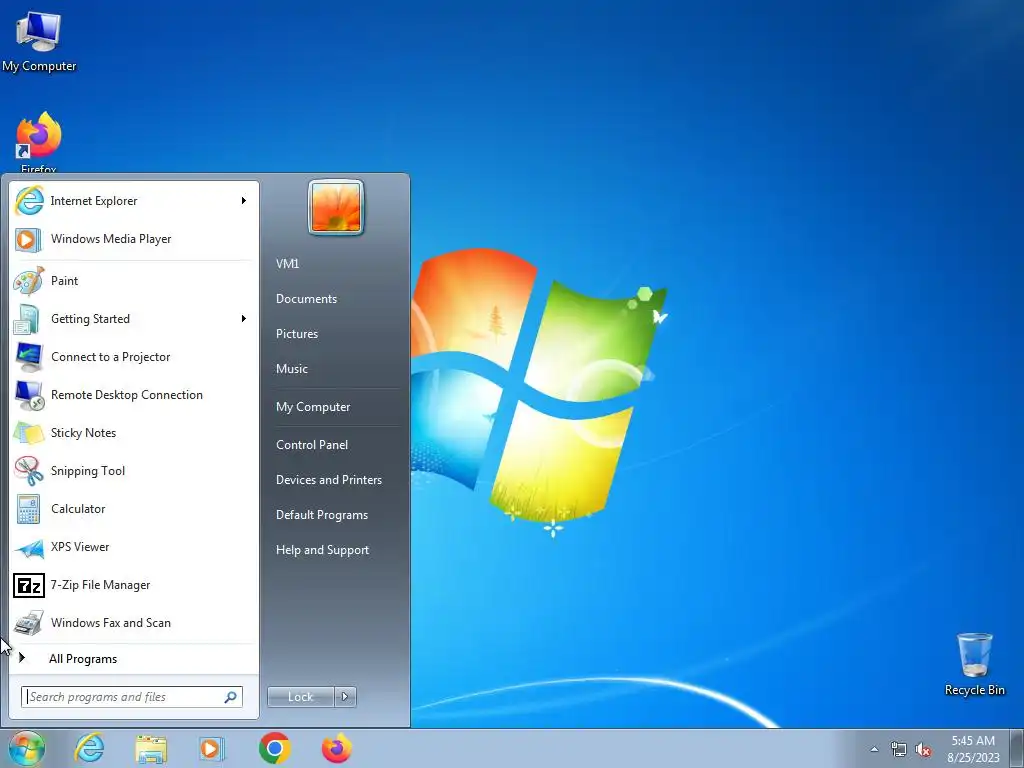Click the Lock button
1024x768 pixels.
pyautogui.click(x=300, y=697)
